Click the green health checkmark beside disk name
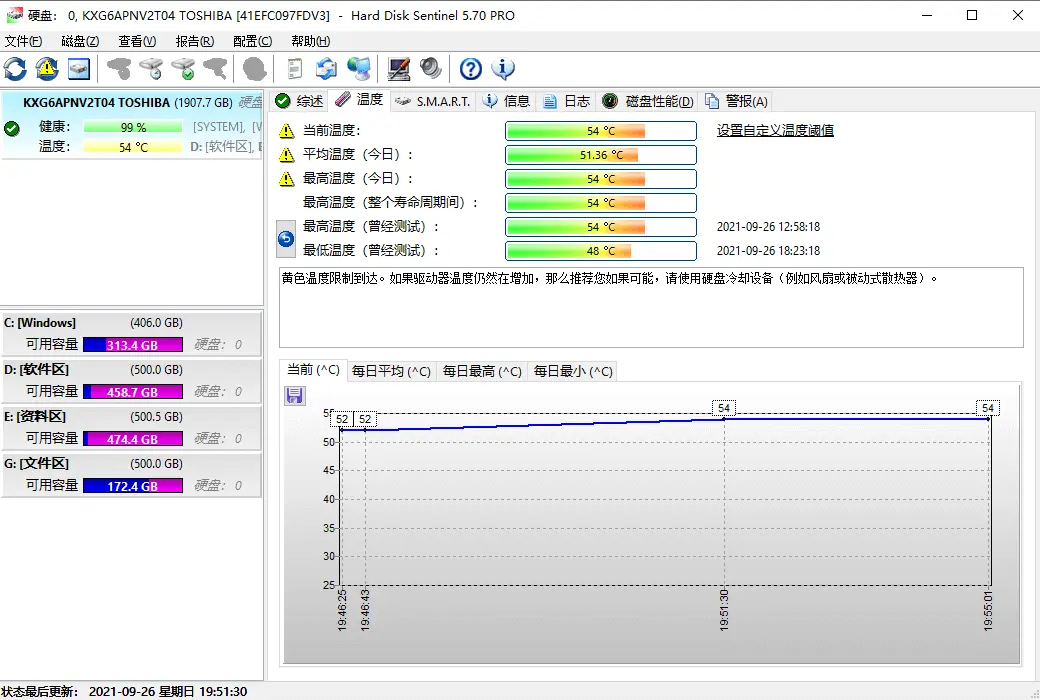Screen dimensions: 1040x700 pyautogui.click(x=12, y=128)
